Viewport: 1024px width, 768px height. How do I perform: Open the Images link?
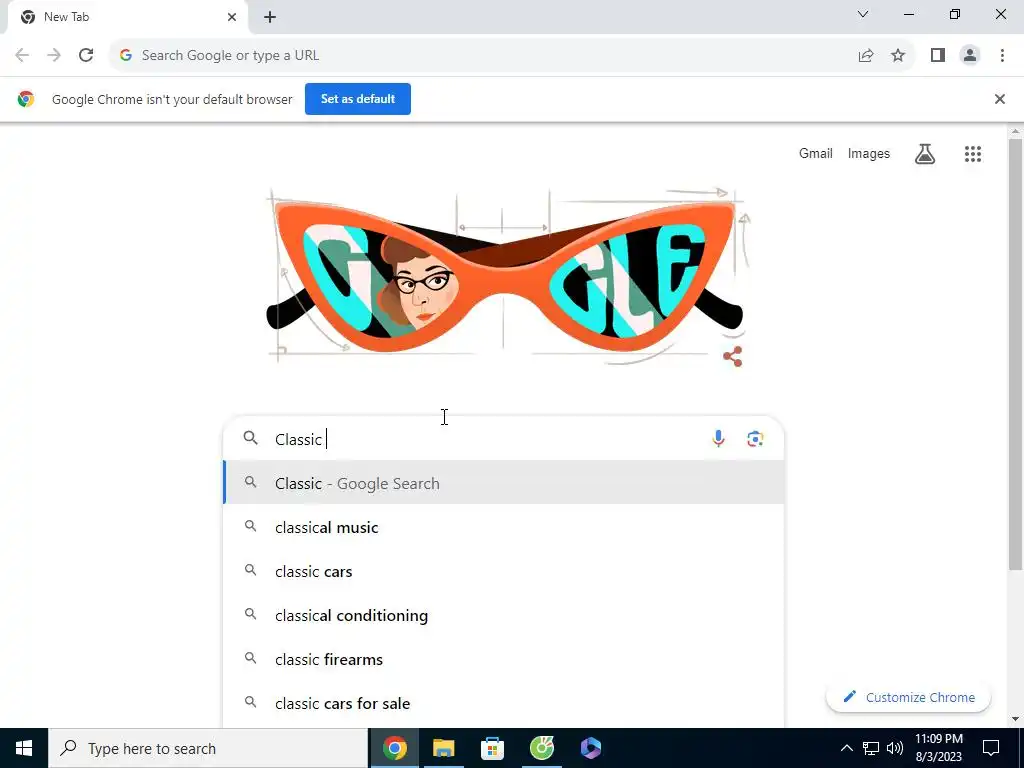tap(869, 153)
